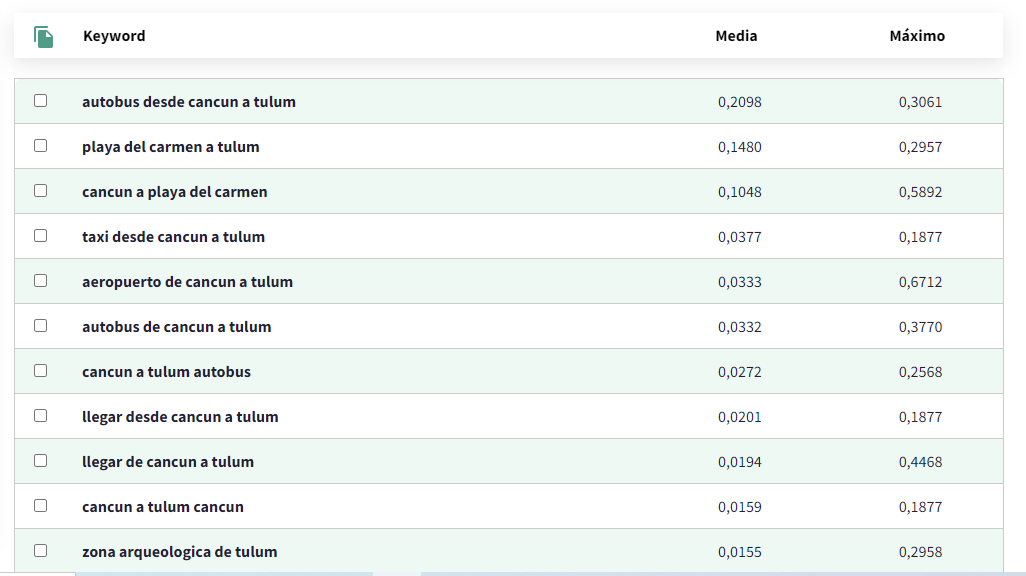Screen dimensions: 1026x576
Task: Mark the aeropuerto de cancun a tulum checkbox
Action: 40,281
